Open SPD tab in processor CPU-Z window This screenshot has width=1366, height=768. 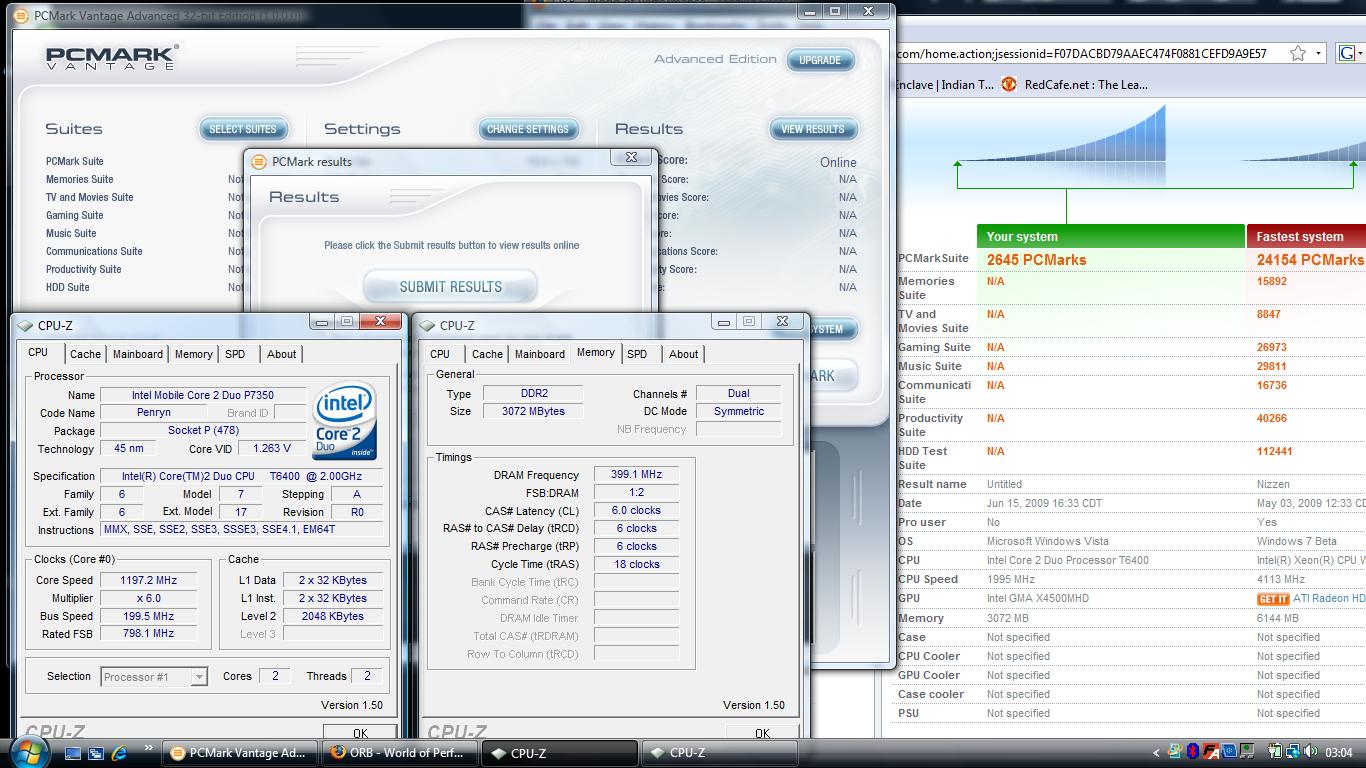tap(235, 354)
